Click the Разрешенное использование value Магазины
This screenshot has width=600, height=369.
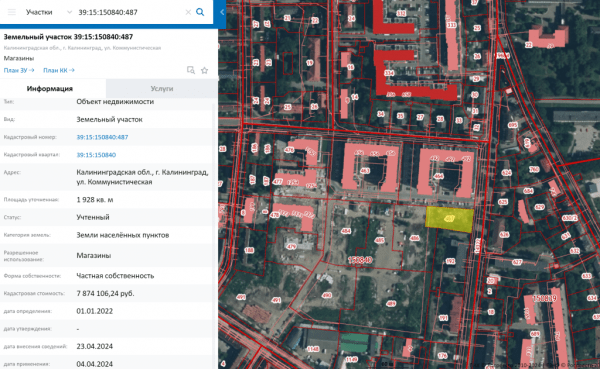click(x=94, y=255)
